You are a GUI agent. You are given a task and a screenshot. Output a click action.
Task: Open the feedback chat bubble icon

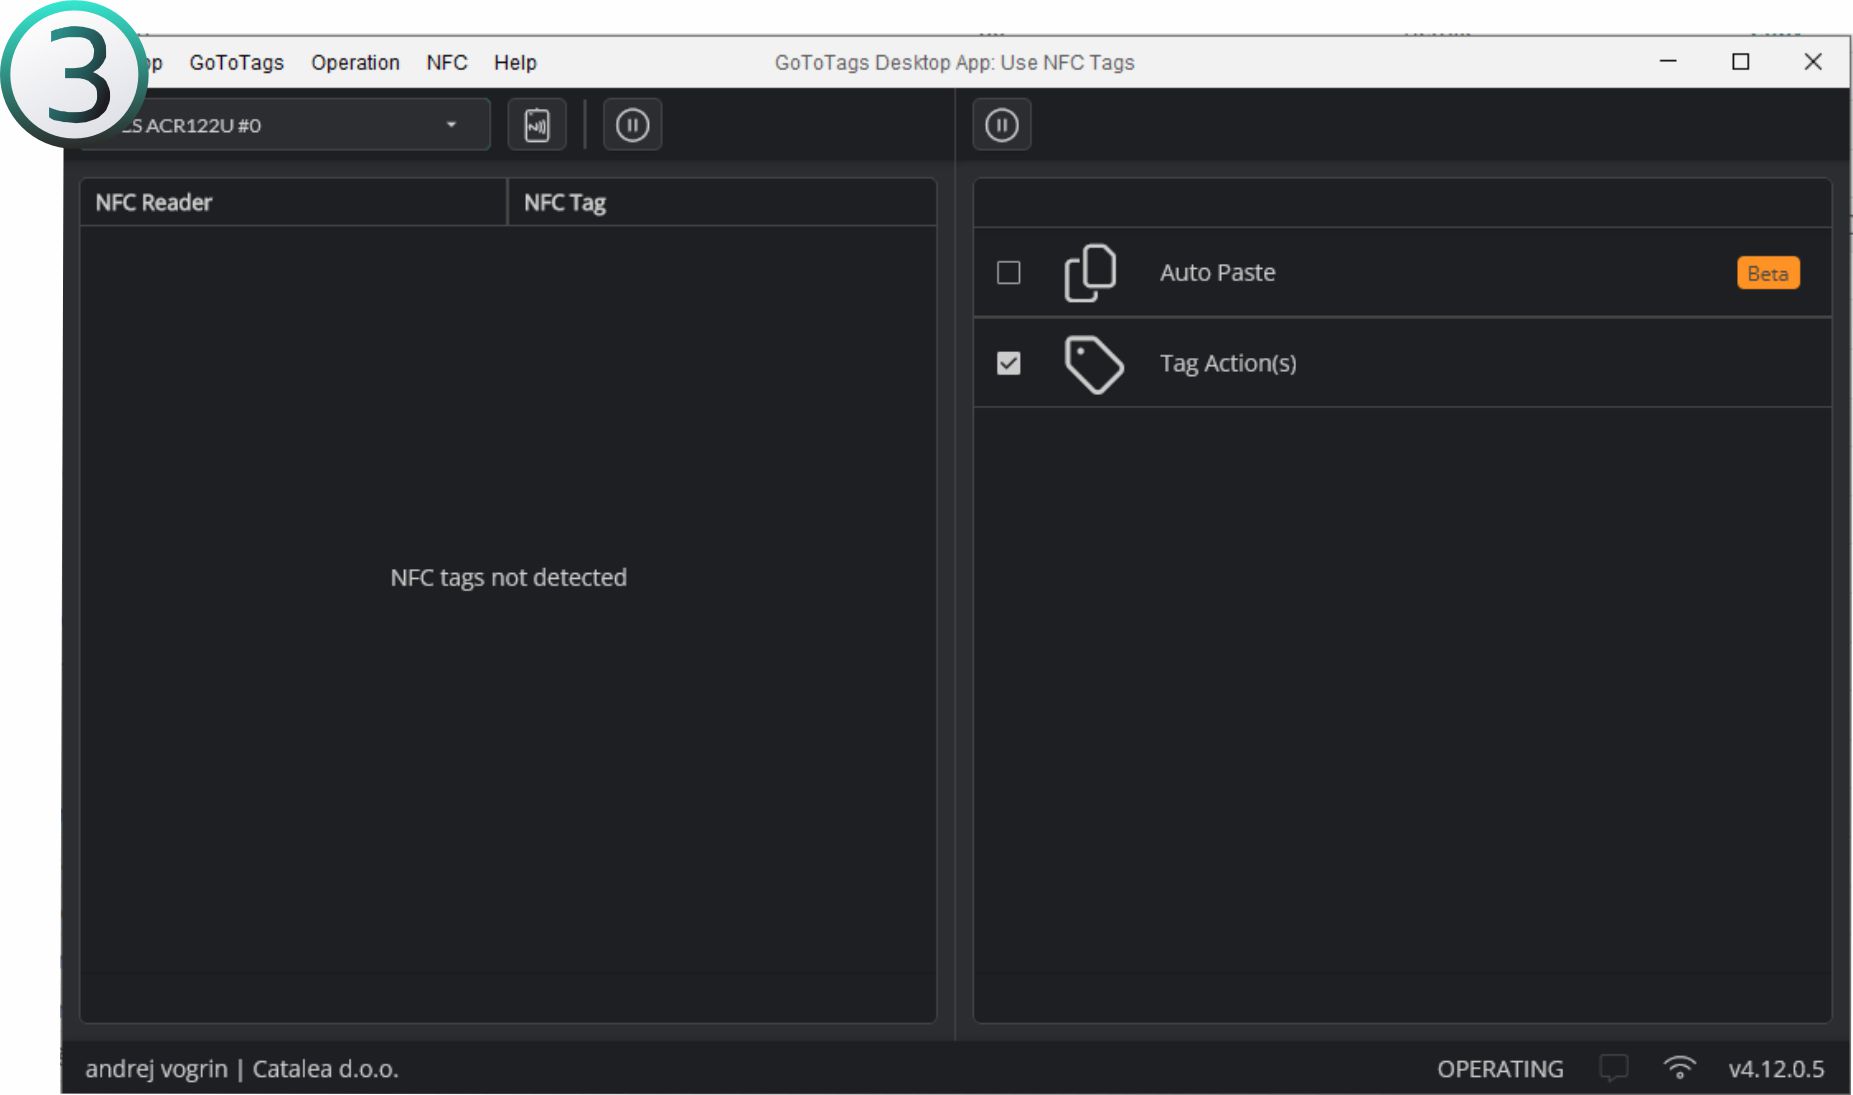pos(1613,1068)
